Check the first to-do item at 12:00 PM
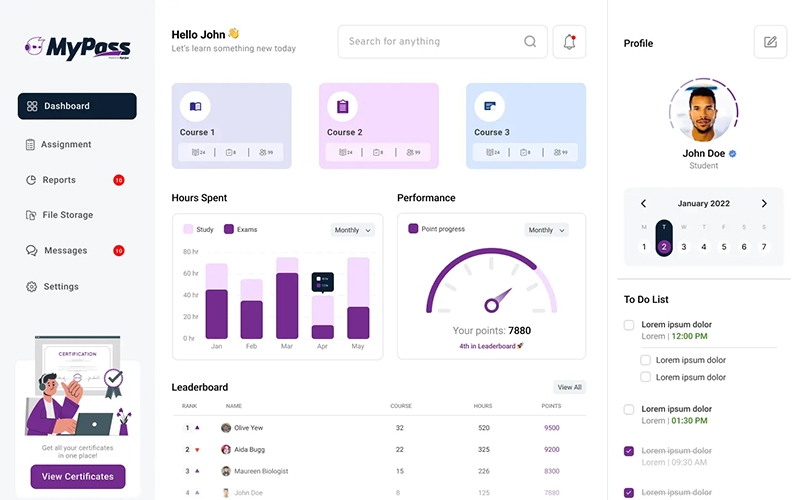Viewport: 800px width, 500px height. pos(629,325)
